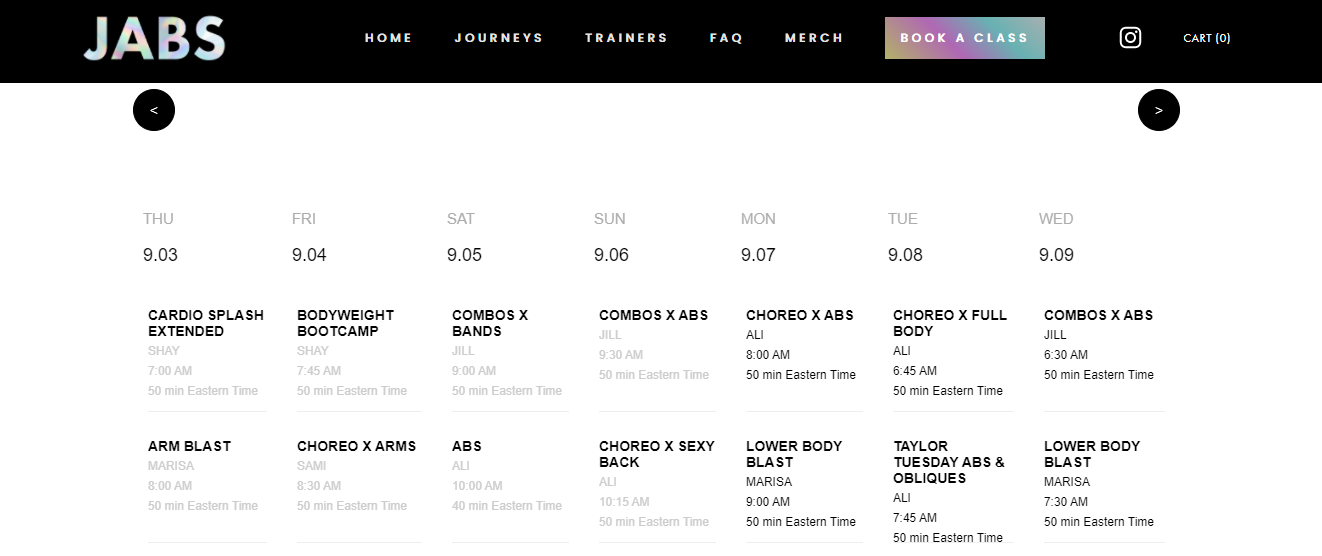Click the SUN day header

pyautogui.click(x=610, y=219)
